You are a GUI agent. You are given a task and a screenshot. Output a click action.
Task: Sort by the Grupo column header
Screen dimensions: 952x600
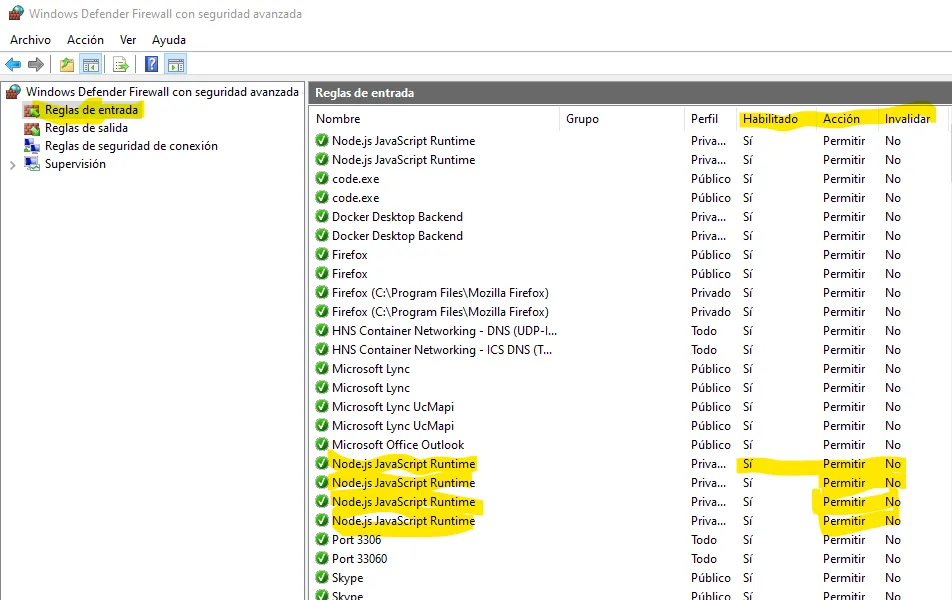582,119
